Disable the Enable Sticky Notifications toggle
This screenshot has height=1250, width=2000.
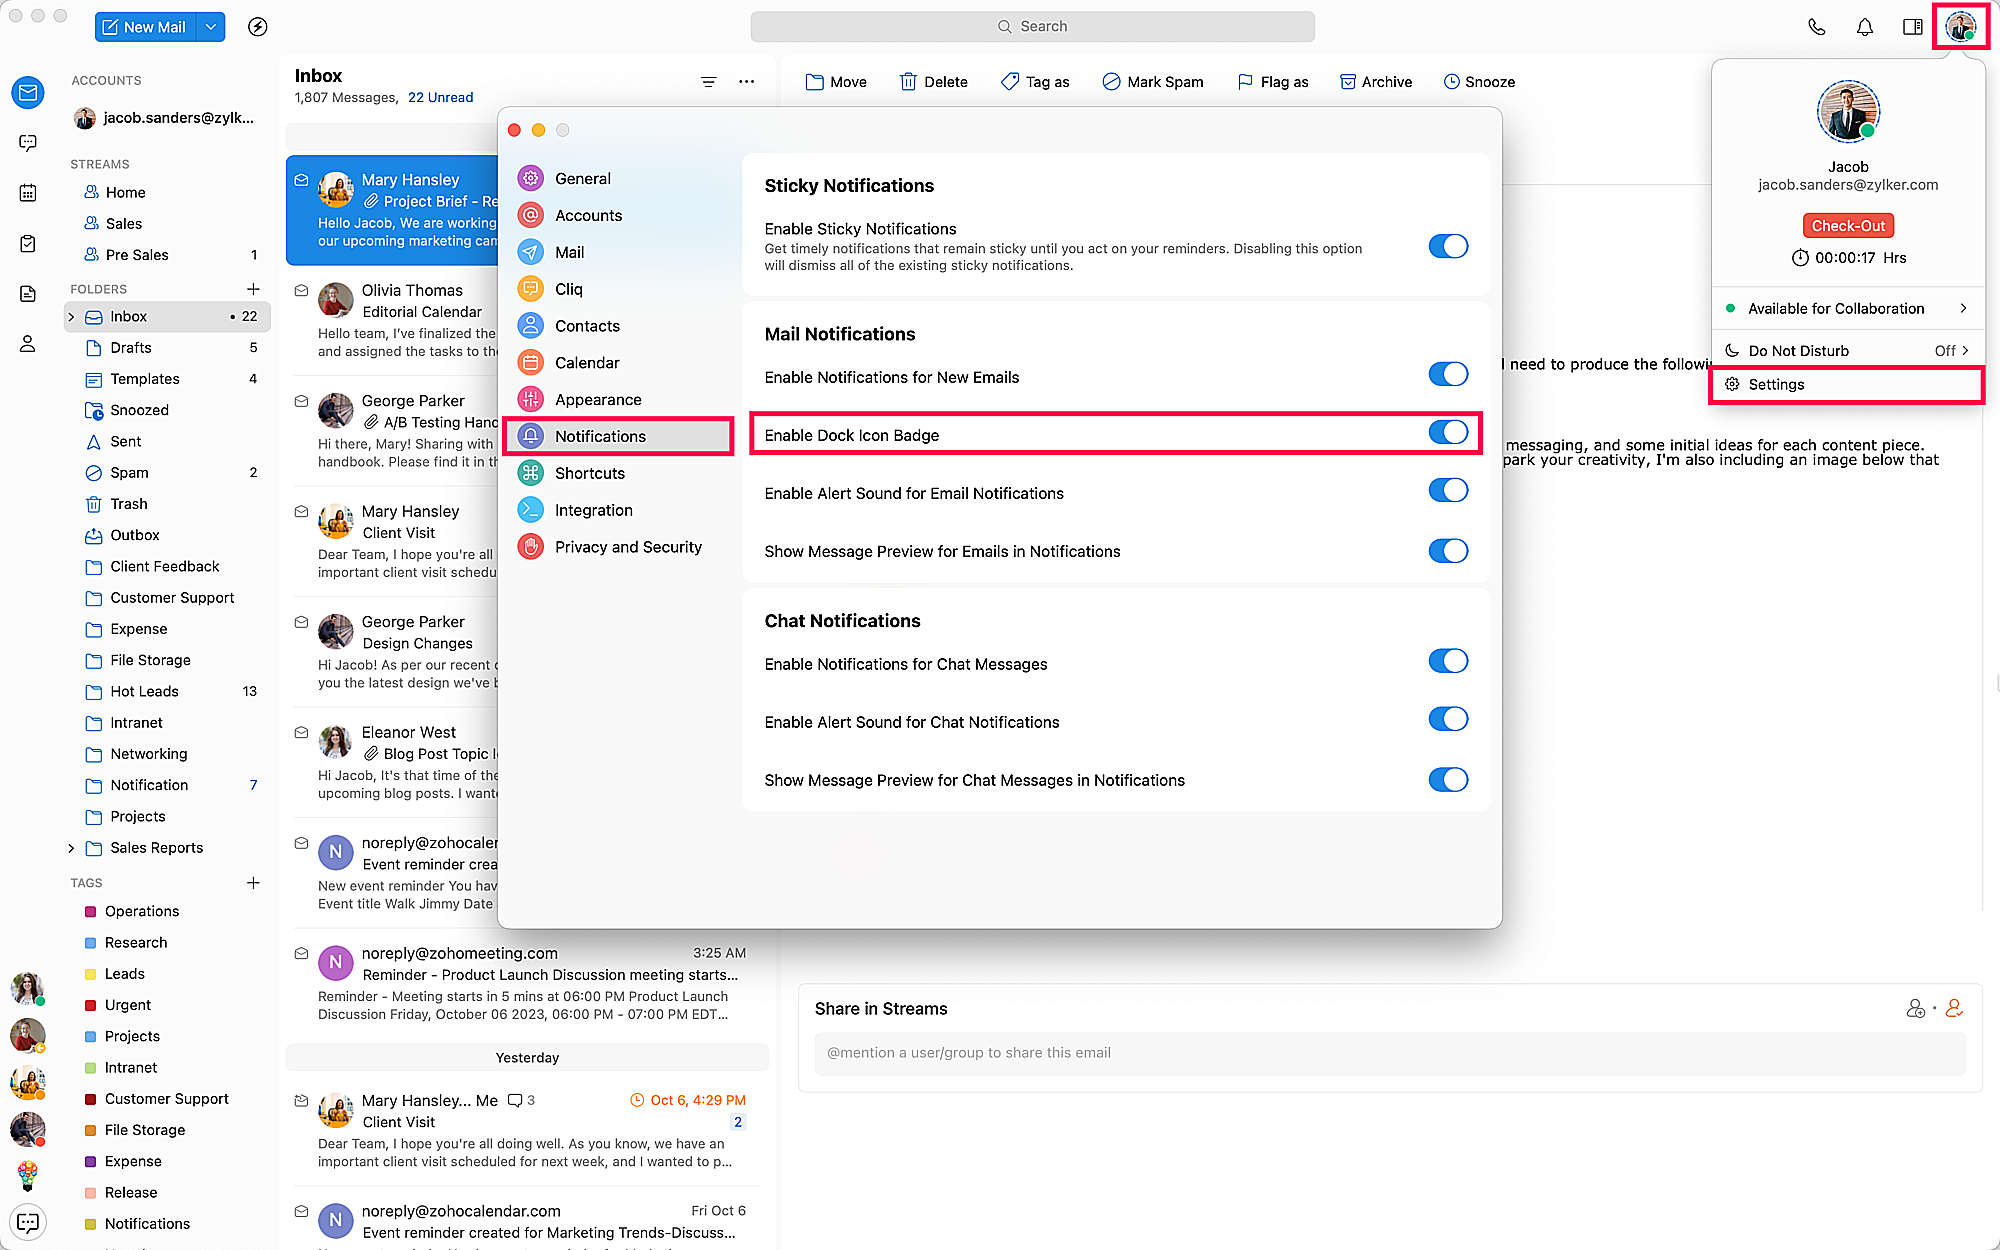tap(1447, 246)
